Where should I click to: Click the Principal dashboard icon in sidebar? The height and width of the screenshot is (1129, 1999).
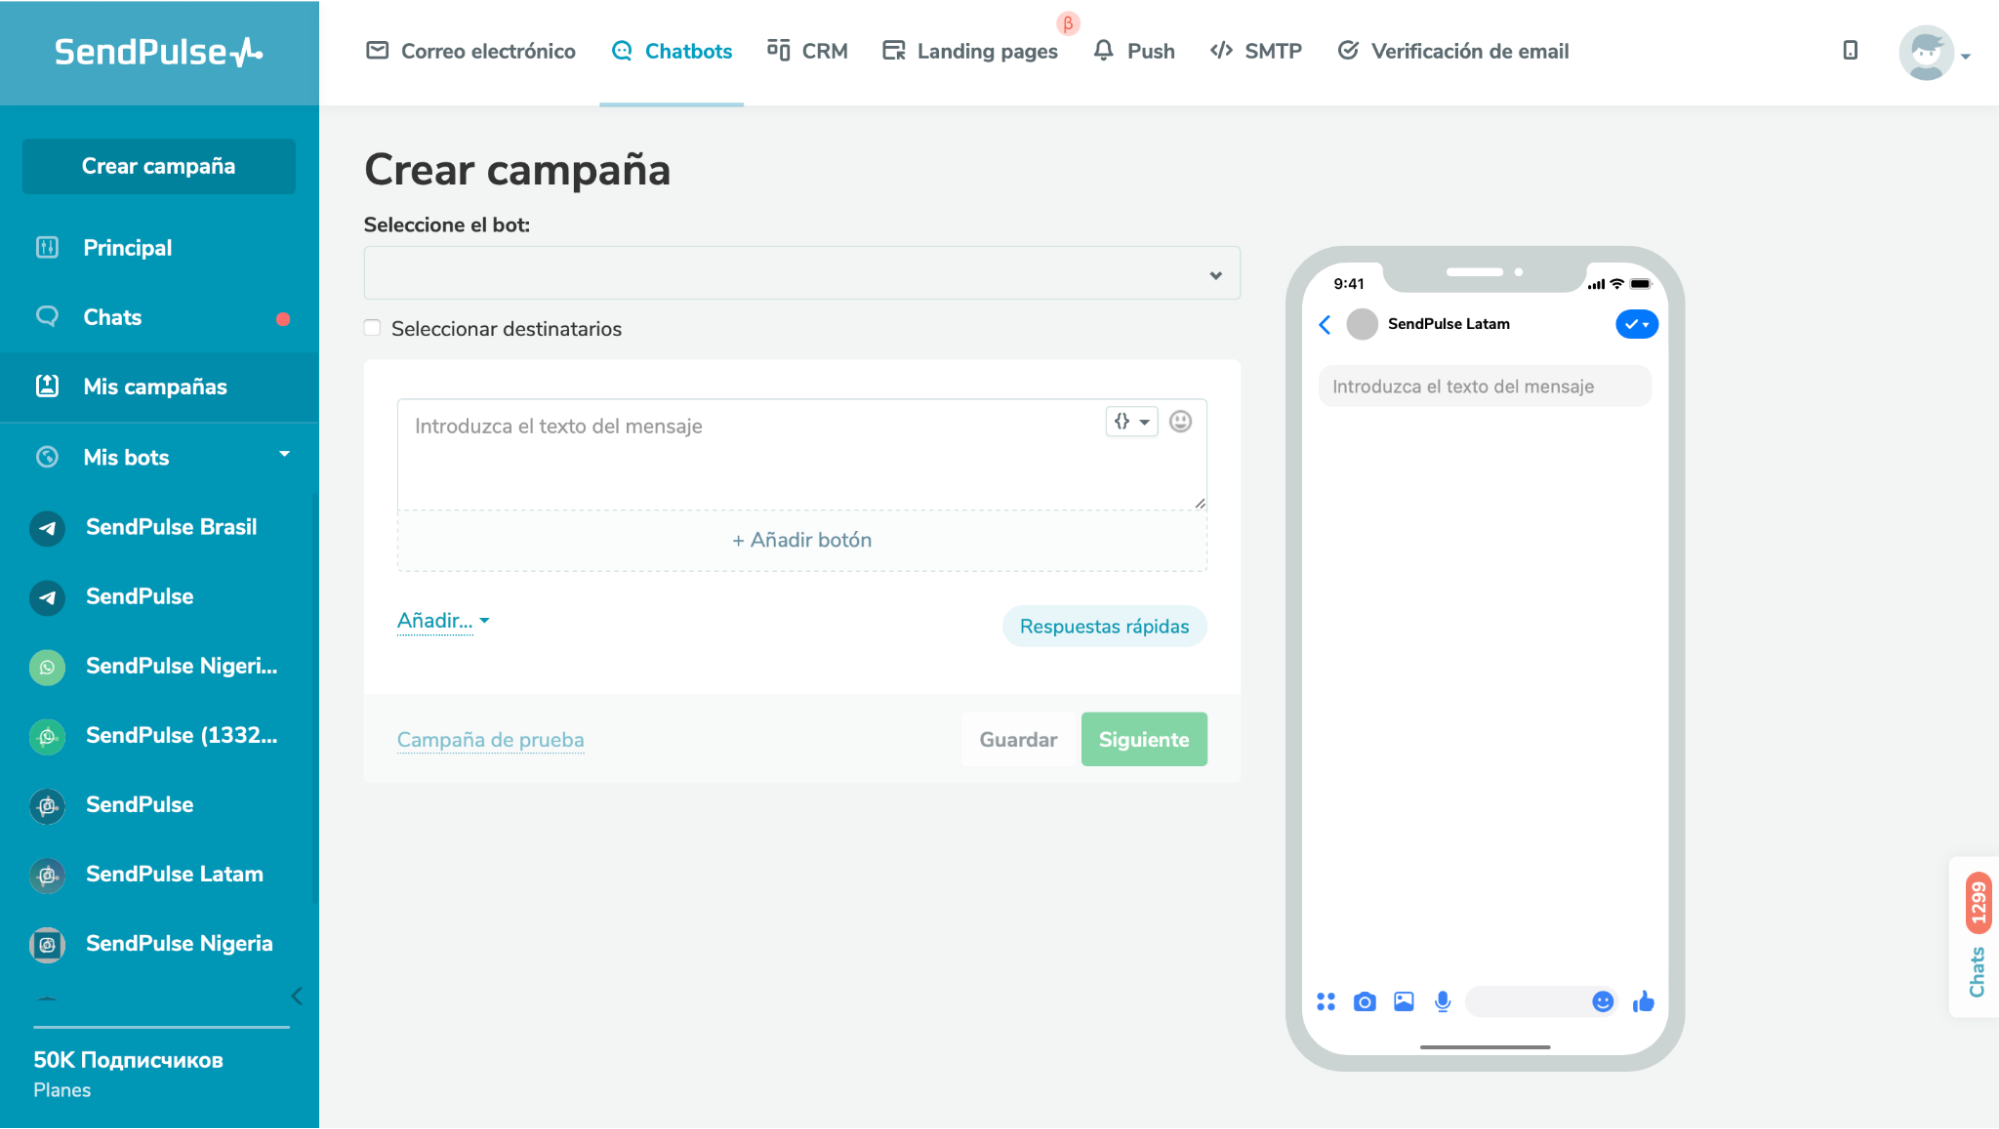pos(47,247)
